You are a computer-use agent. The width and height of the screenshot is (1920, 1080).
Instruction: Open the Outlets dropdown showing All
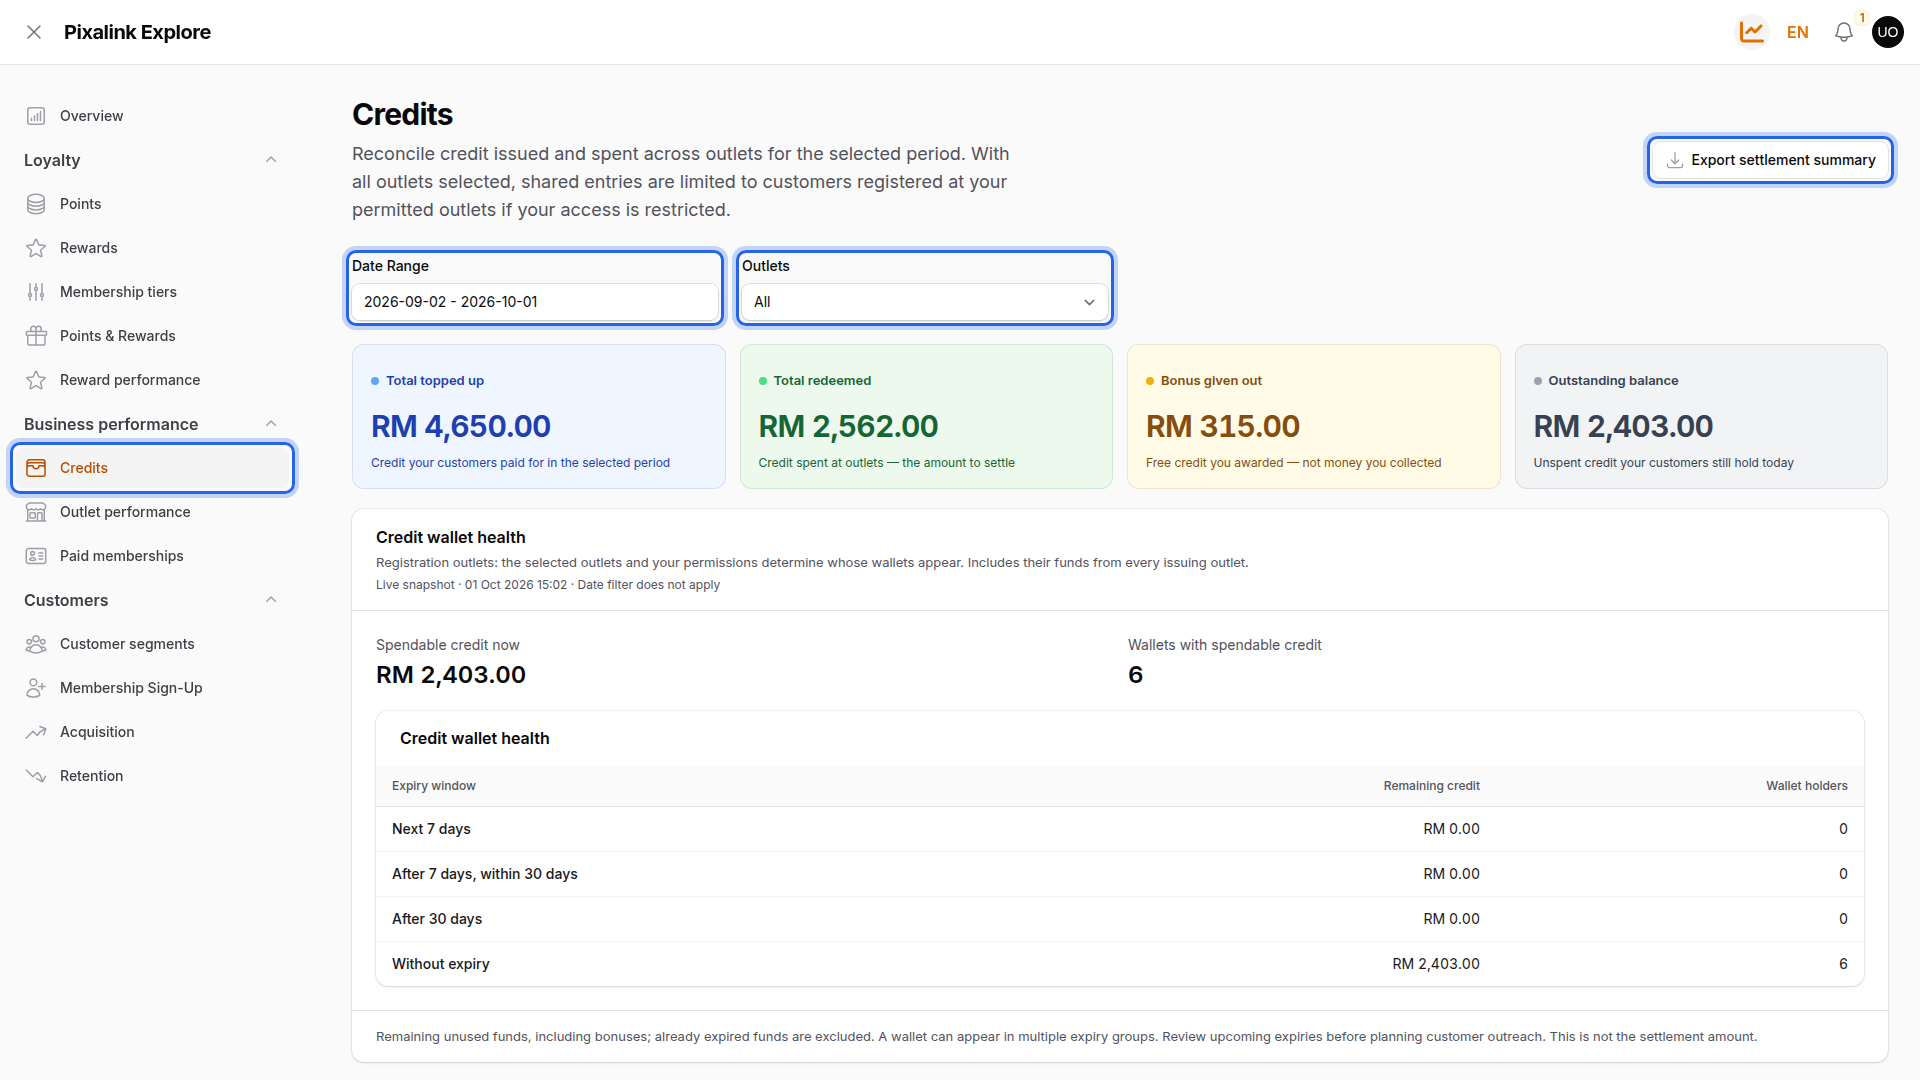924,302
